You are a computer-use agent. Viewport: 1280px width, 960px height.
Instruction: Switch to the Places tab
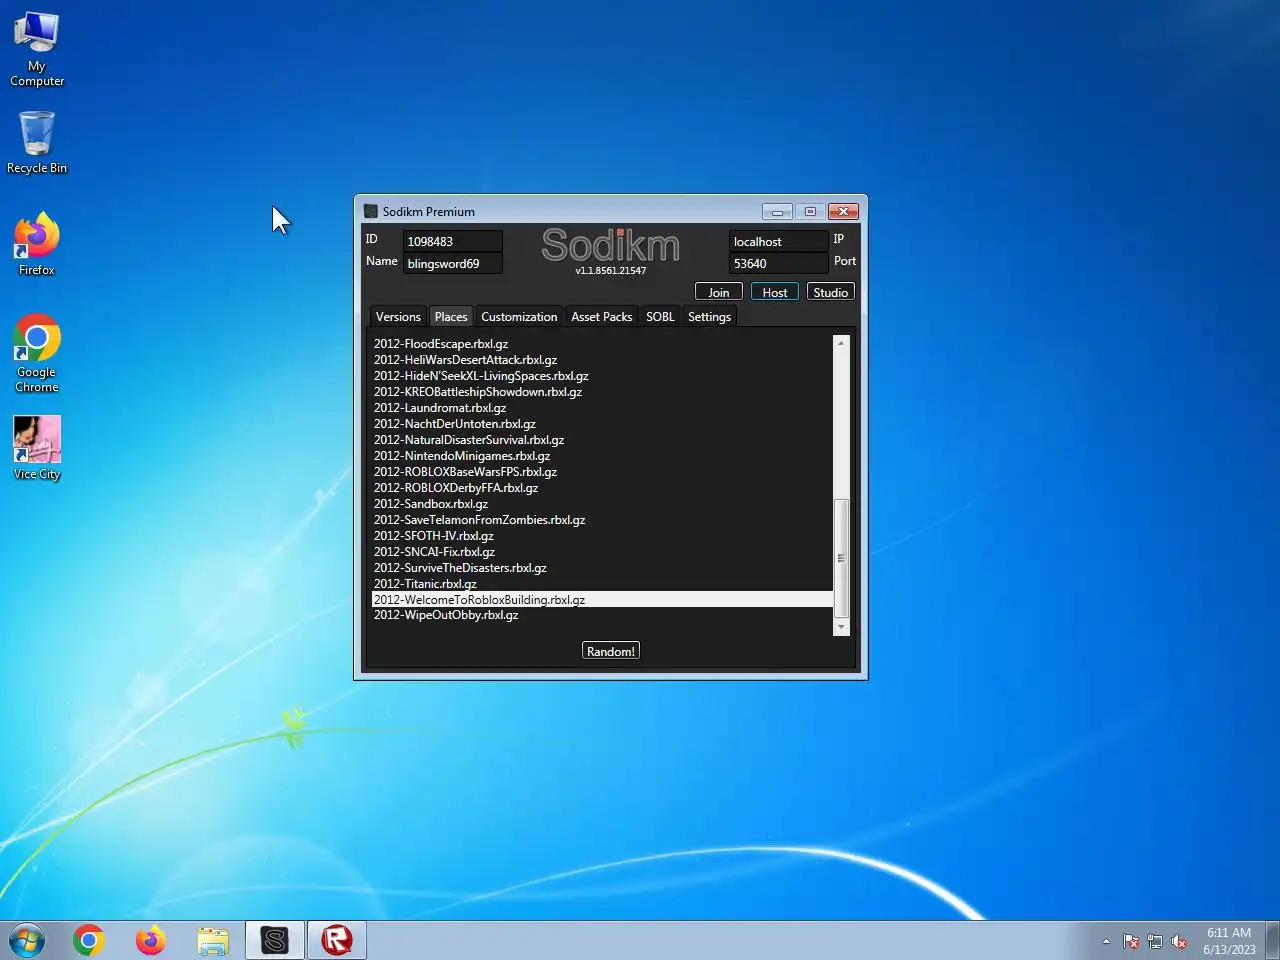451,317
